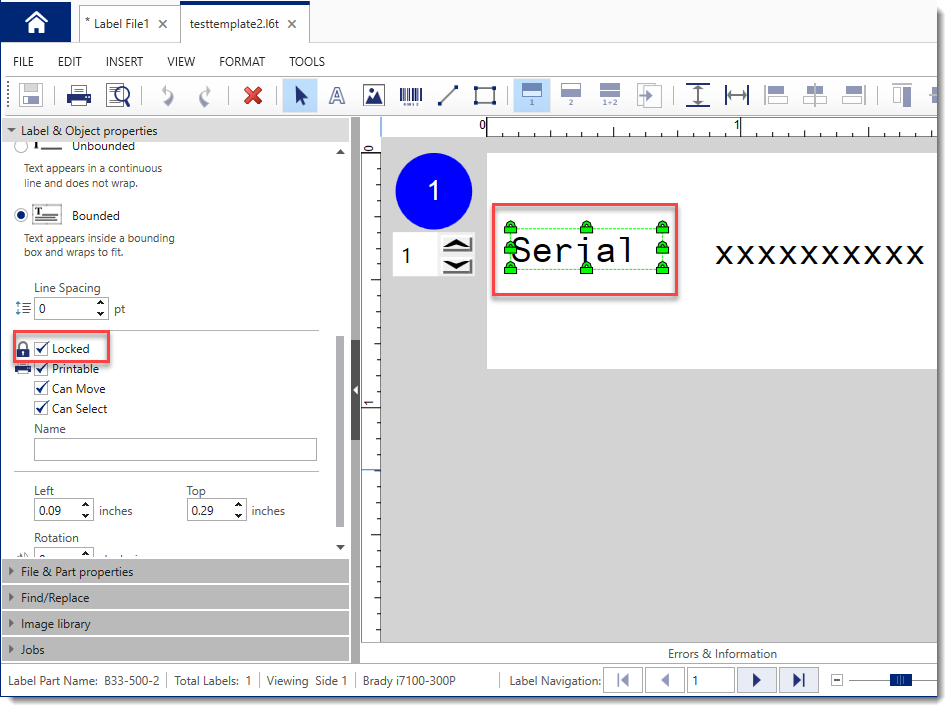The height and width of the screenshot is (712, 952).
Task: Jump to the last label
Action: tap(798, 681)
